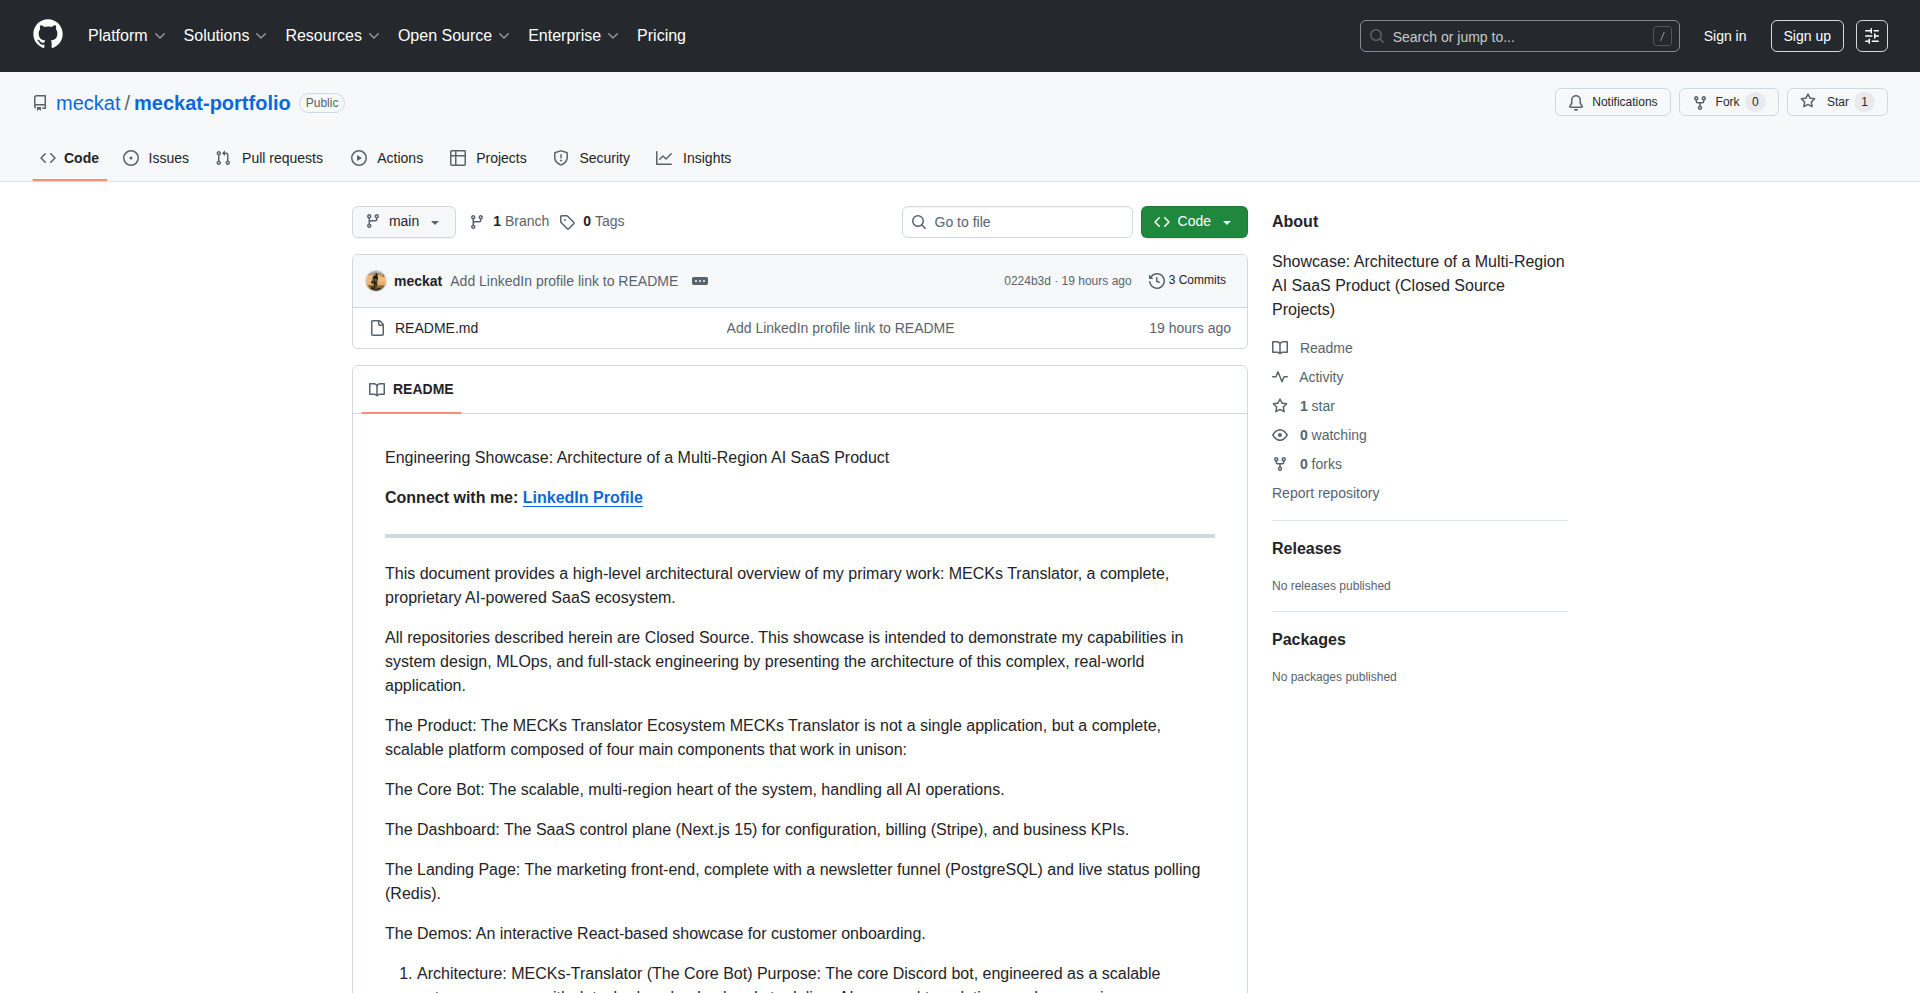Viewport: 1920px width, 993px height.
Task: Click Report repository in the sidebar
Action: point(1325,492)
